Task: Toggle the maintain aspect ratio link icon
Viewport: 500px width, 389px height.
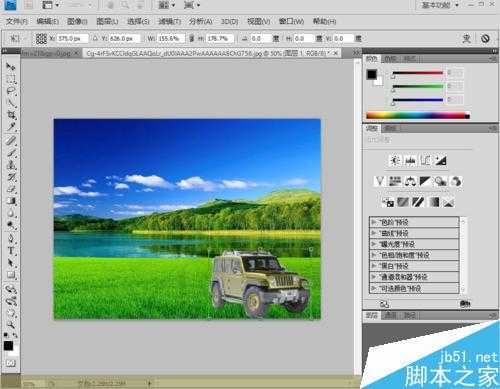Action: pos(192,39)
